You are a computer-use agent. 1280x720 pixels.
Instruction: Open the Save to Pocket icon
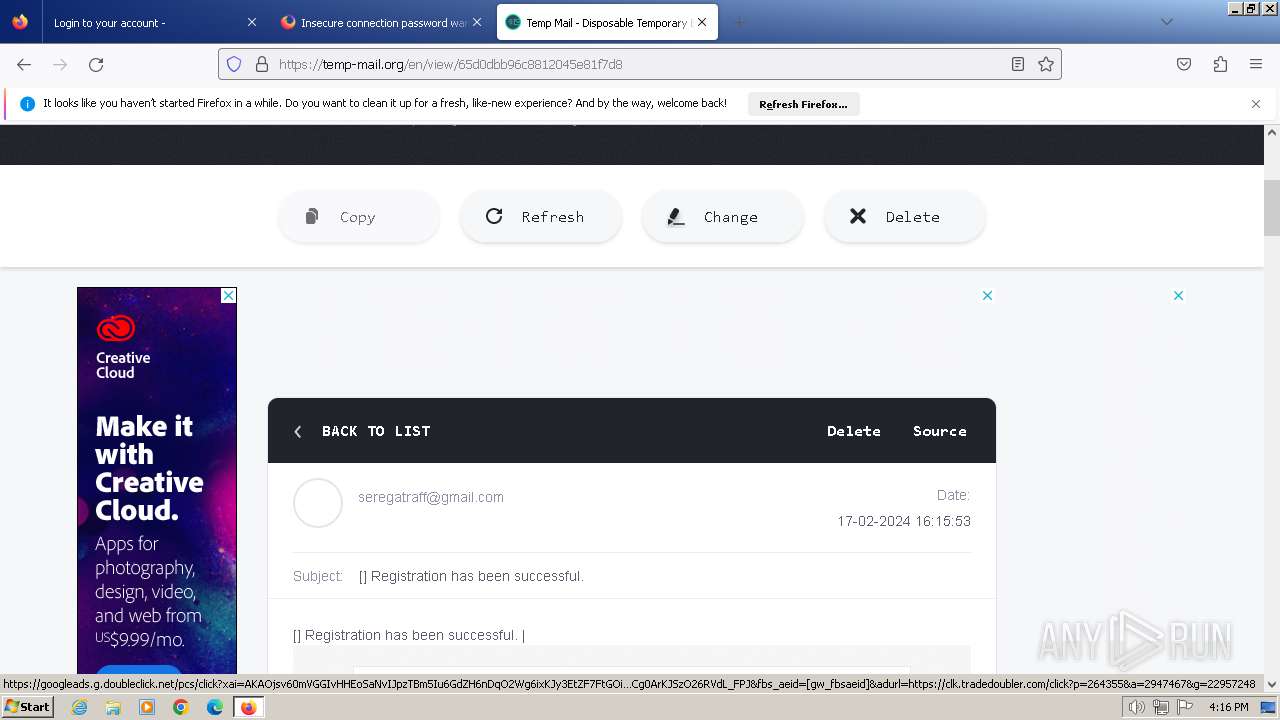tap(1184, 64)
